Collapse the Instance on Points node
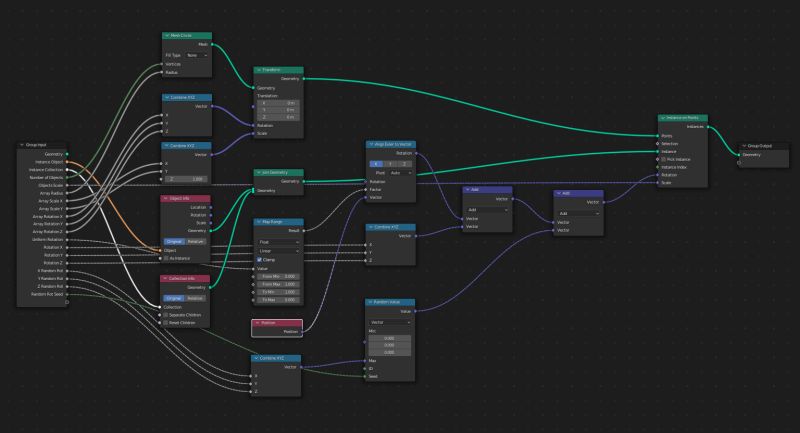The height and width of the screenshot is (433, 800). 663,118
